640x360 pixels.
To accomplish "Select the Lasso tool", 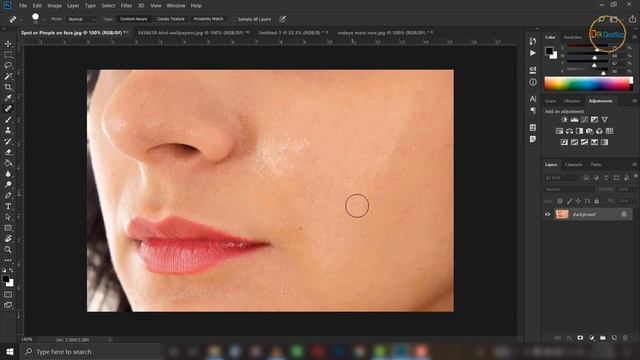I will point(8,65).
